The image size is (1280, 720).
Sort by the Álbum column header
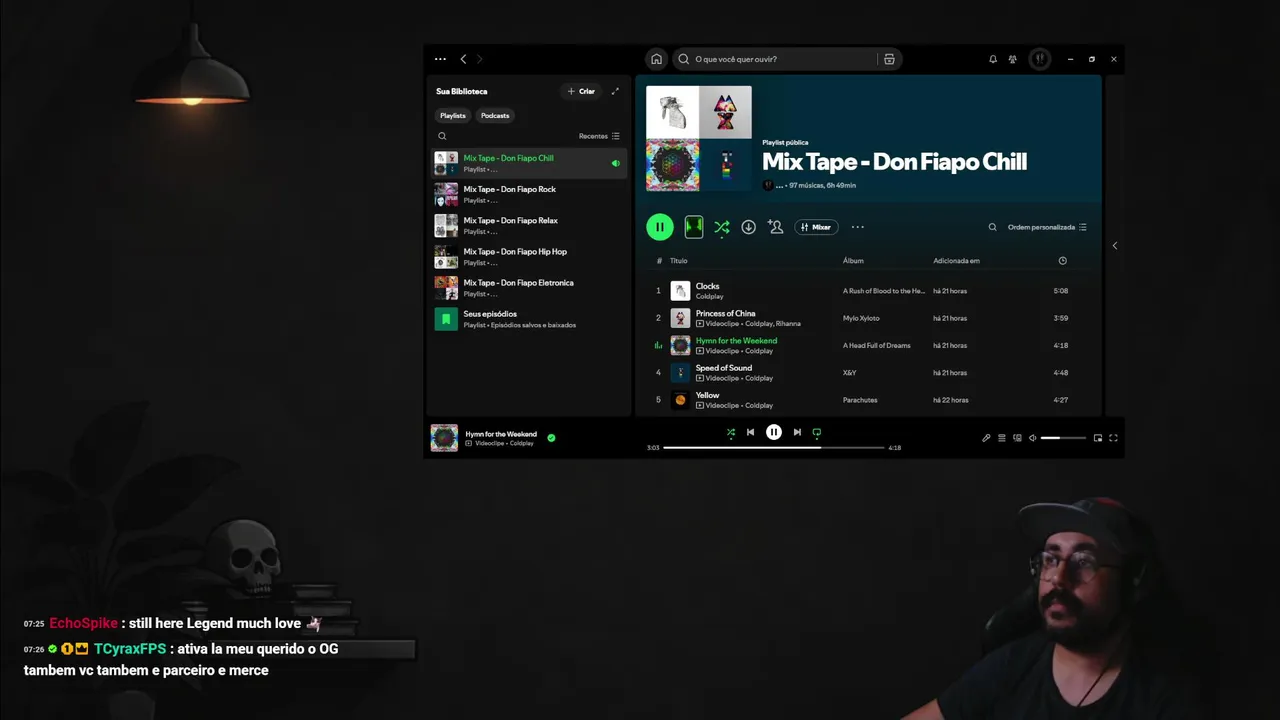[853, 261]
